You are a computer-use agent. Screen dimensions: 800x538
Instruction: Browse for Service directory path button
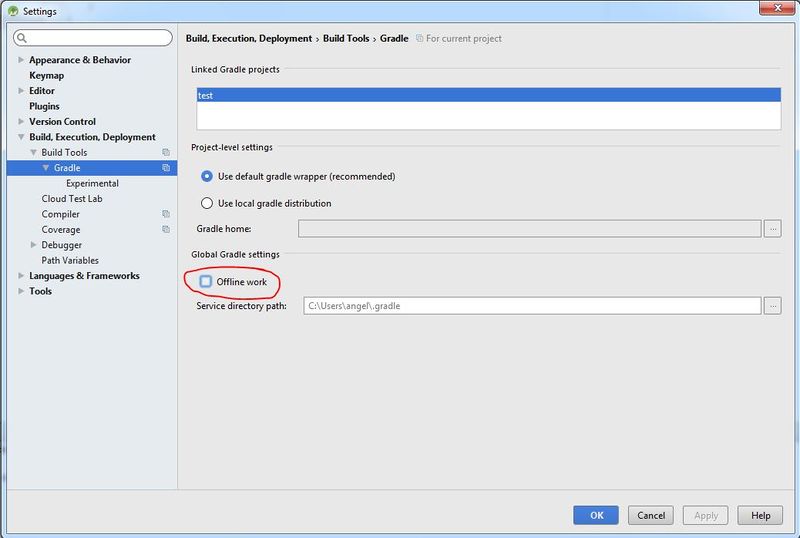click(773, 306)
